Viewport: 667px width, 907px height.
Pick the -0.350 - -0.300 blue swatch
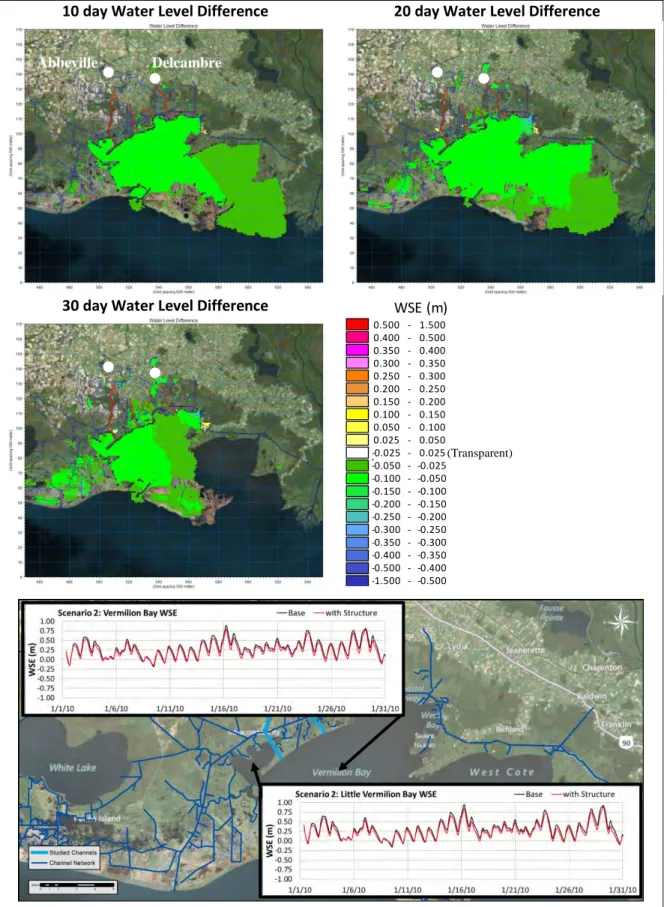358,542
